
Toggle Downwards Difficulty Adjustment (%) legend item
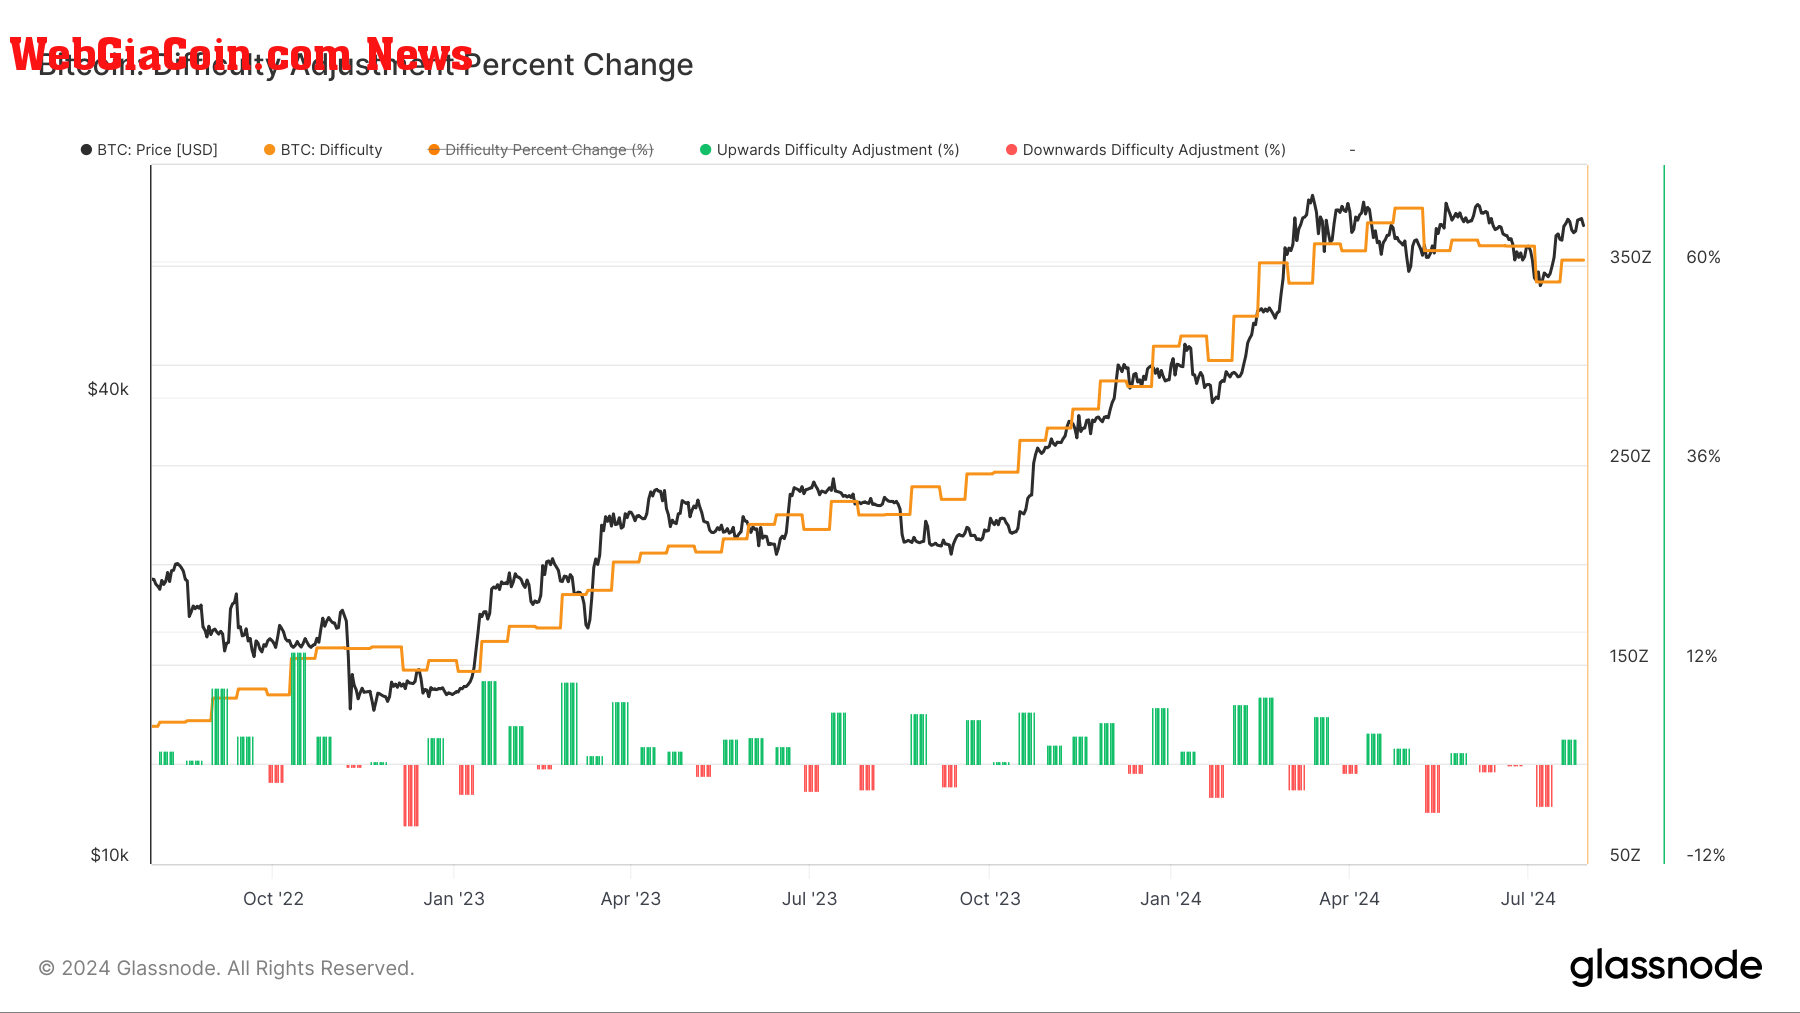coord(1146,150)
